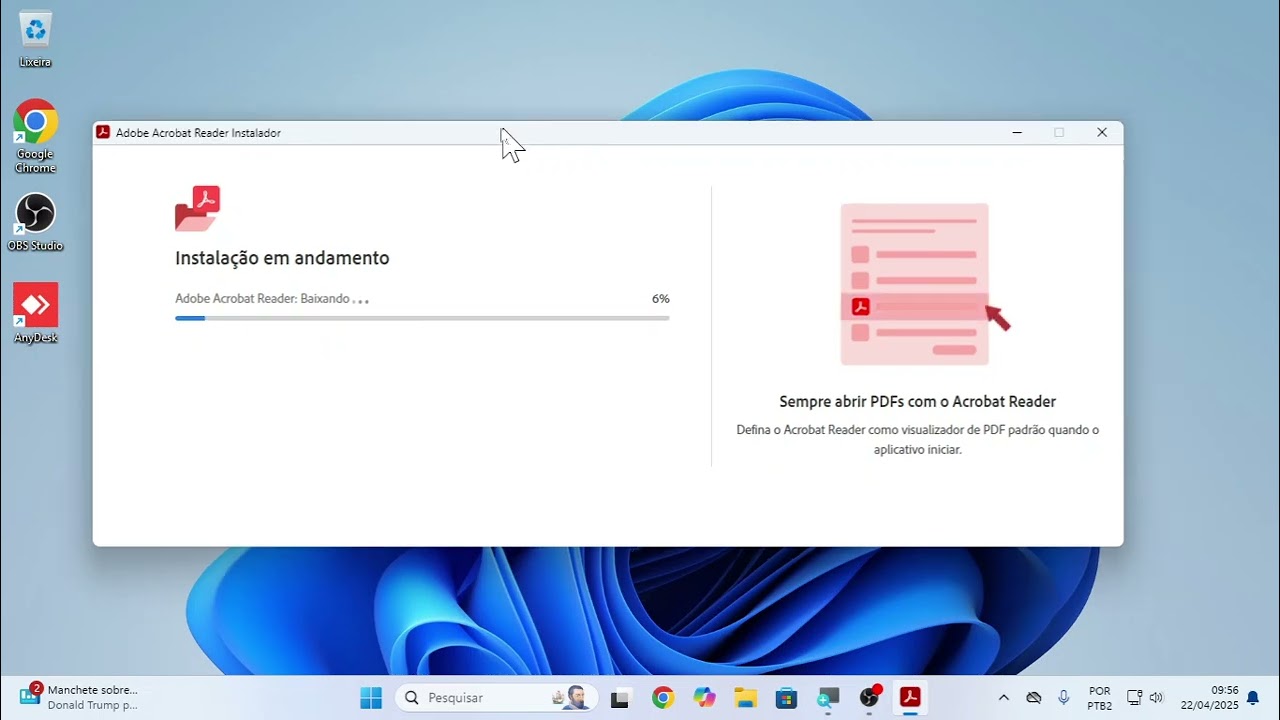Click the Instalação em andamento heading

282,258
